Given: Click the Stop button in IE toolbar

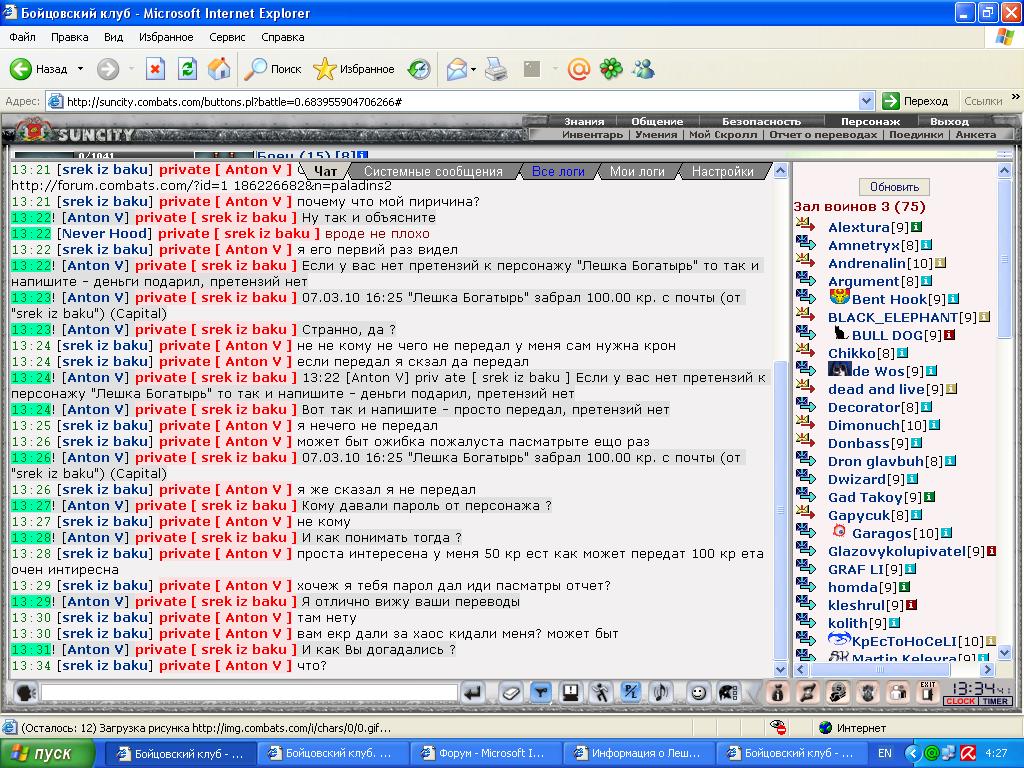Looking at the screenshot, I should tap(155, 69).
